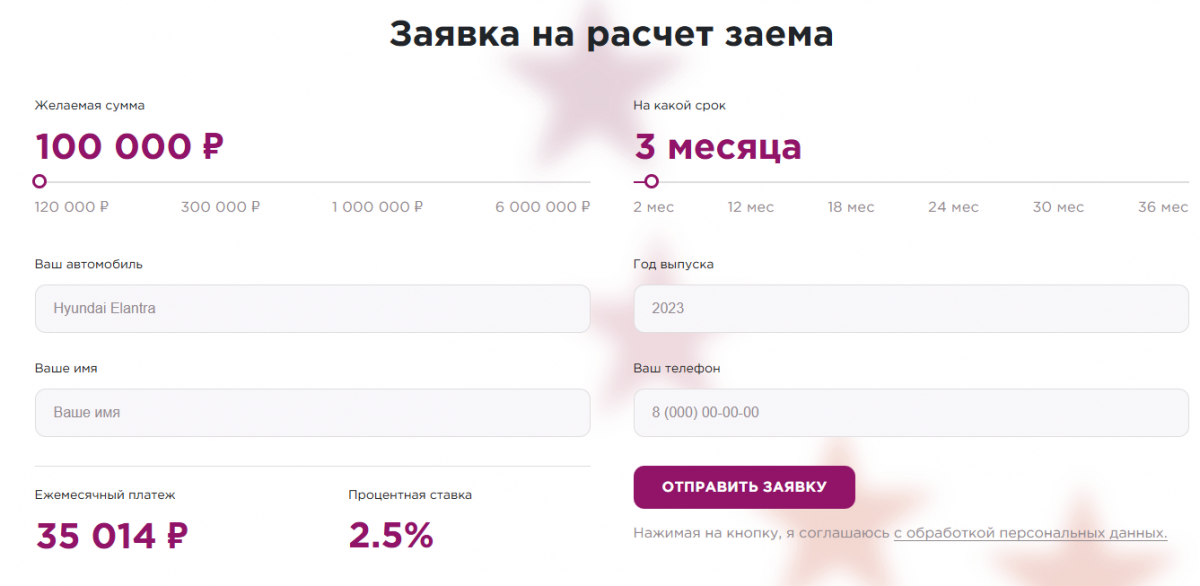The width and height of the screenshot is (1200, 586).
Task: Open the personal data processing link
Action: pos(1030,533)
